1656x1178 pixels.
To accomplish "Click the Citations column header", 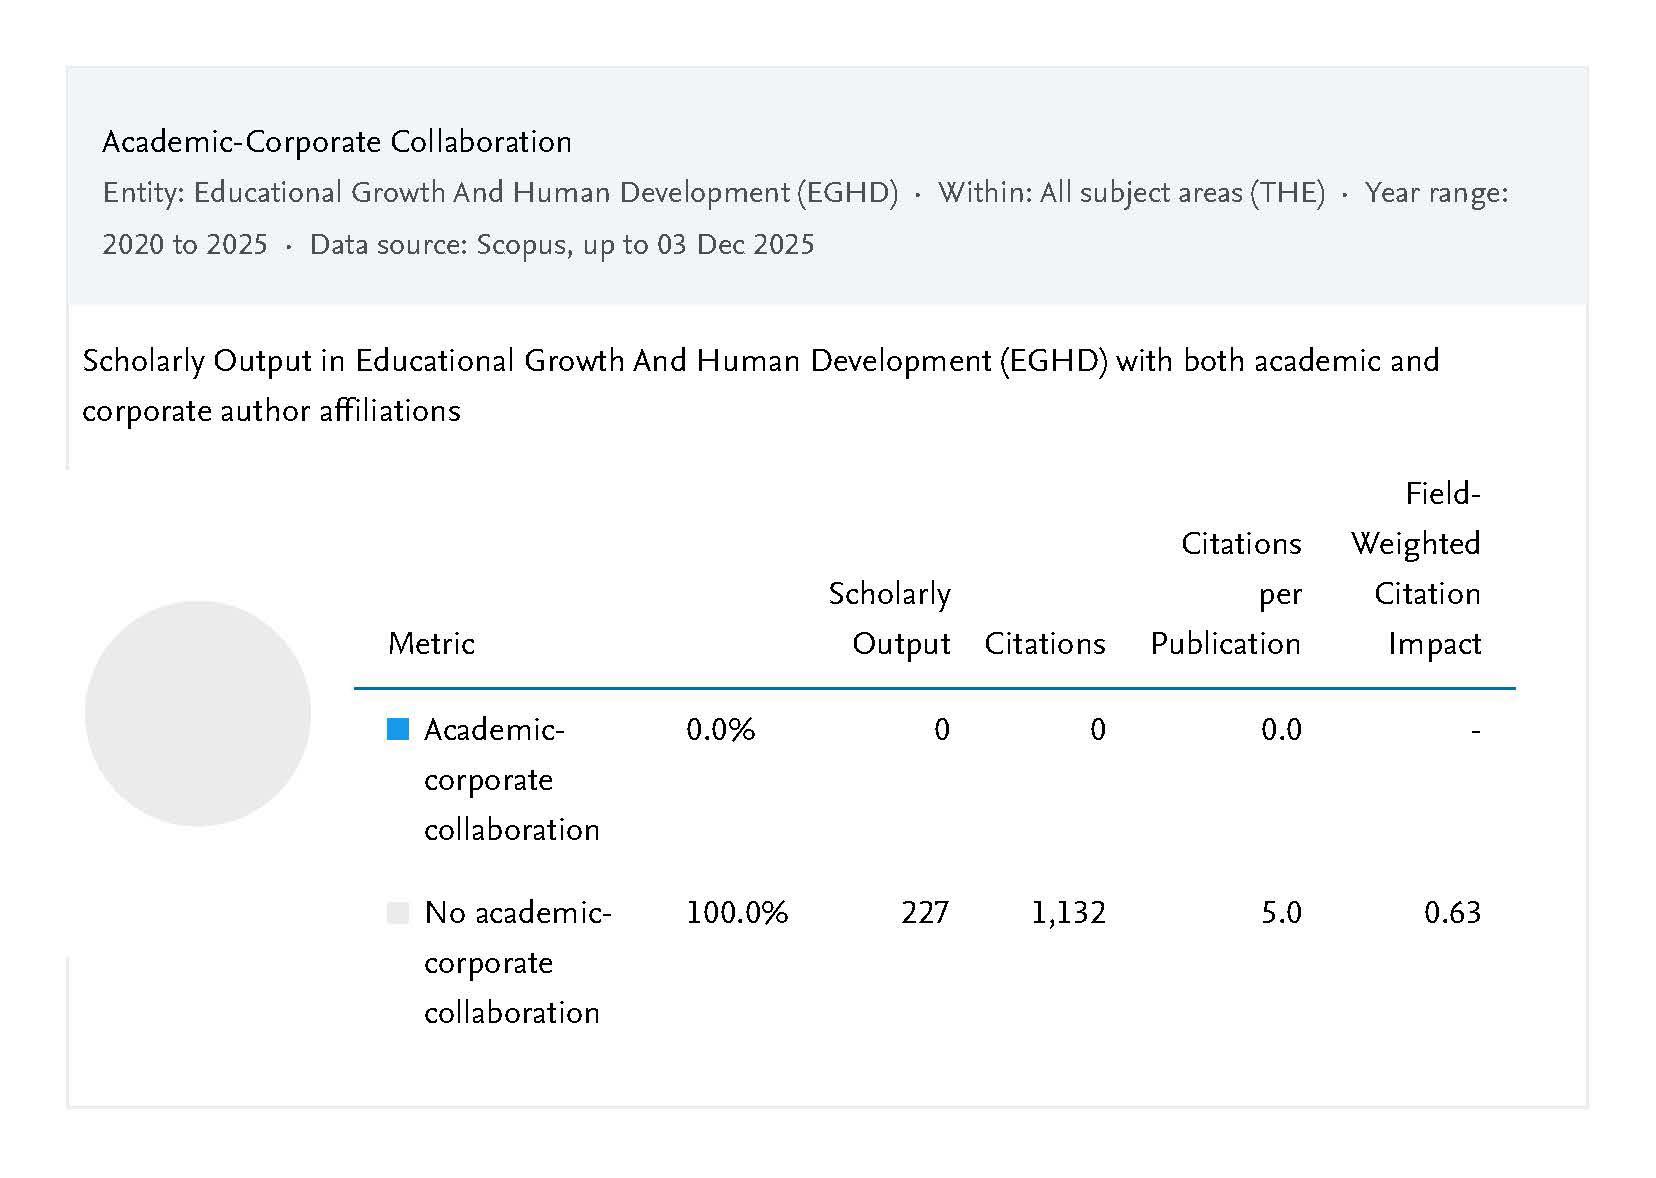I will (1044, 643).
